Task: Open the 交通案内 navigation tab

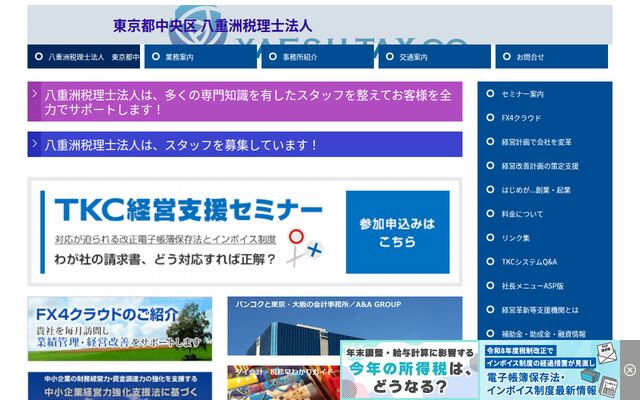Action: (x=435, y=57)
